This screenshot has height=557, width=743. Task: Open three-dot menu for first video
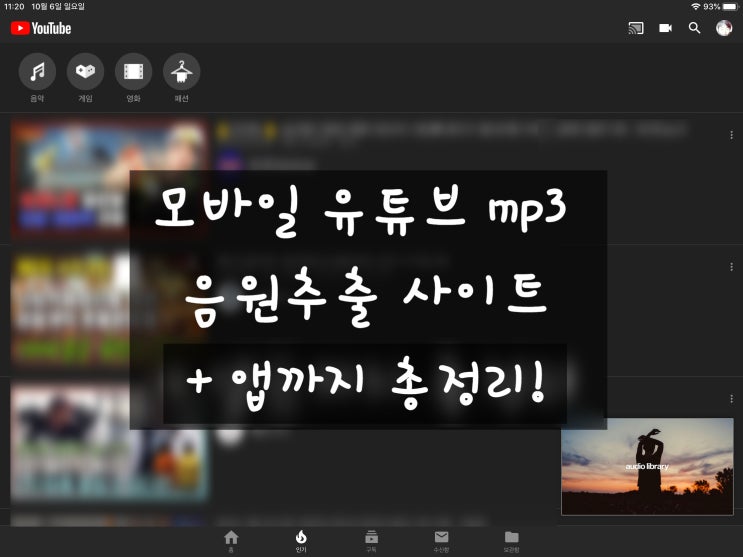click(x=732, y=134)
